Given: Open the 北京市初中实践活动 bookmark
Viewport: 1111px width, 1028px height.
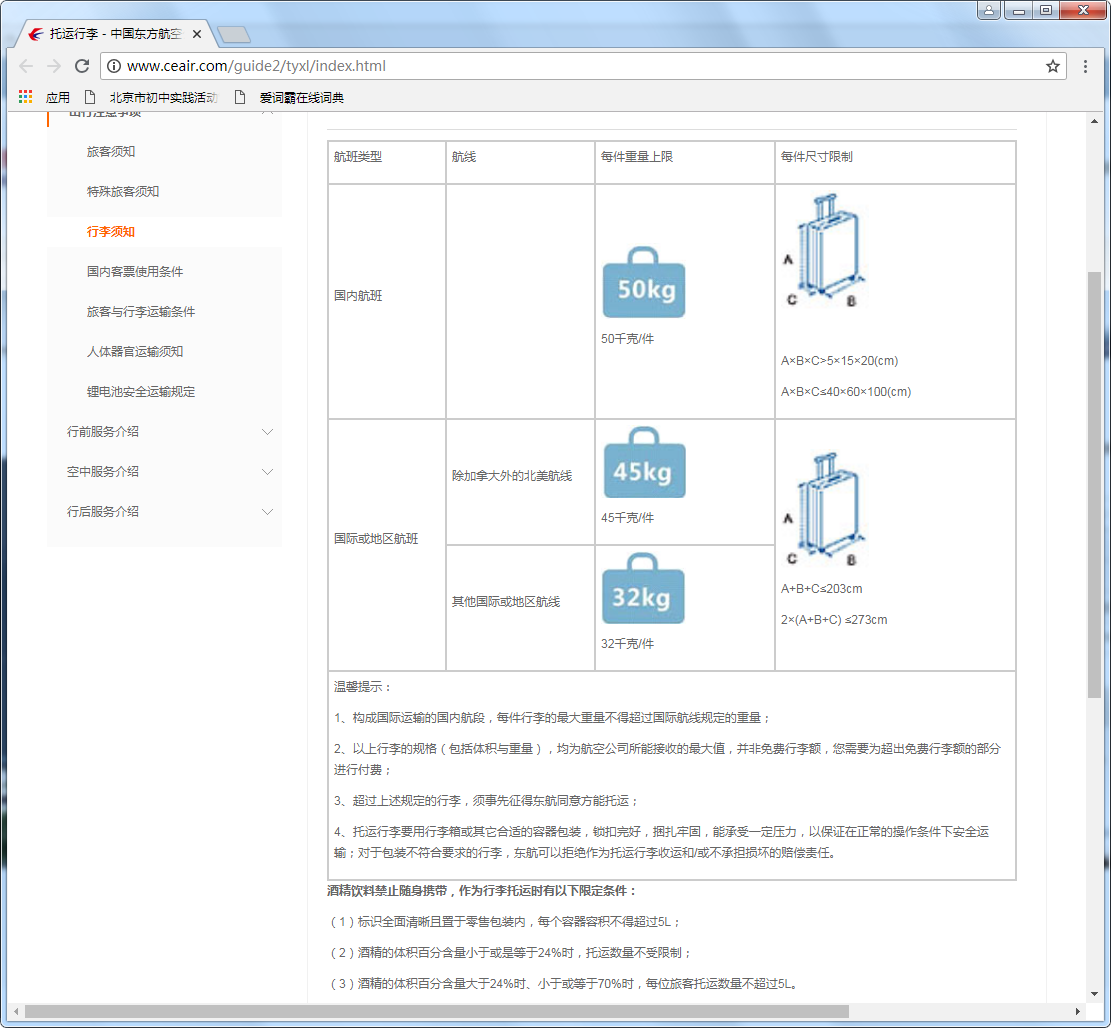Looking at the screenshot, I should pos(152,97).
